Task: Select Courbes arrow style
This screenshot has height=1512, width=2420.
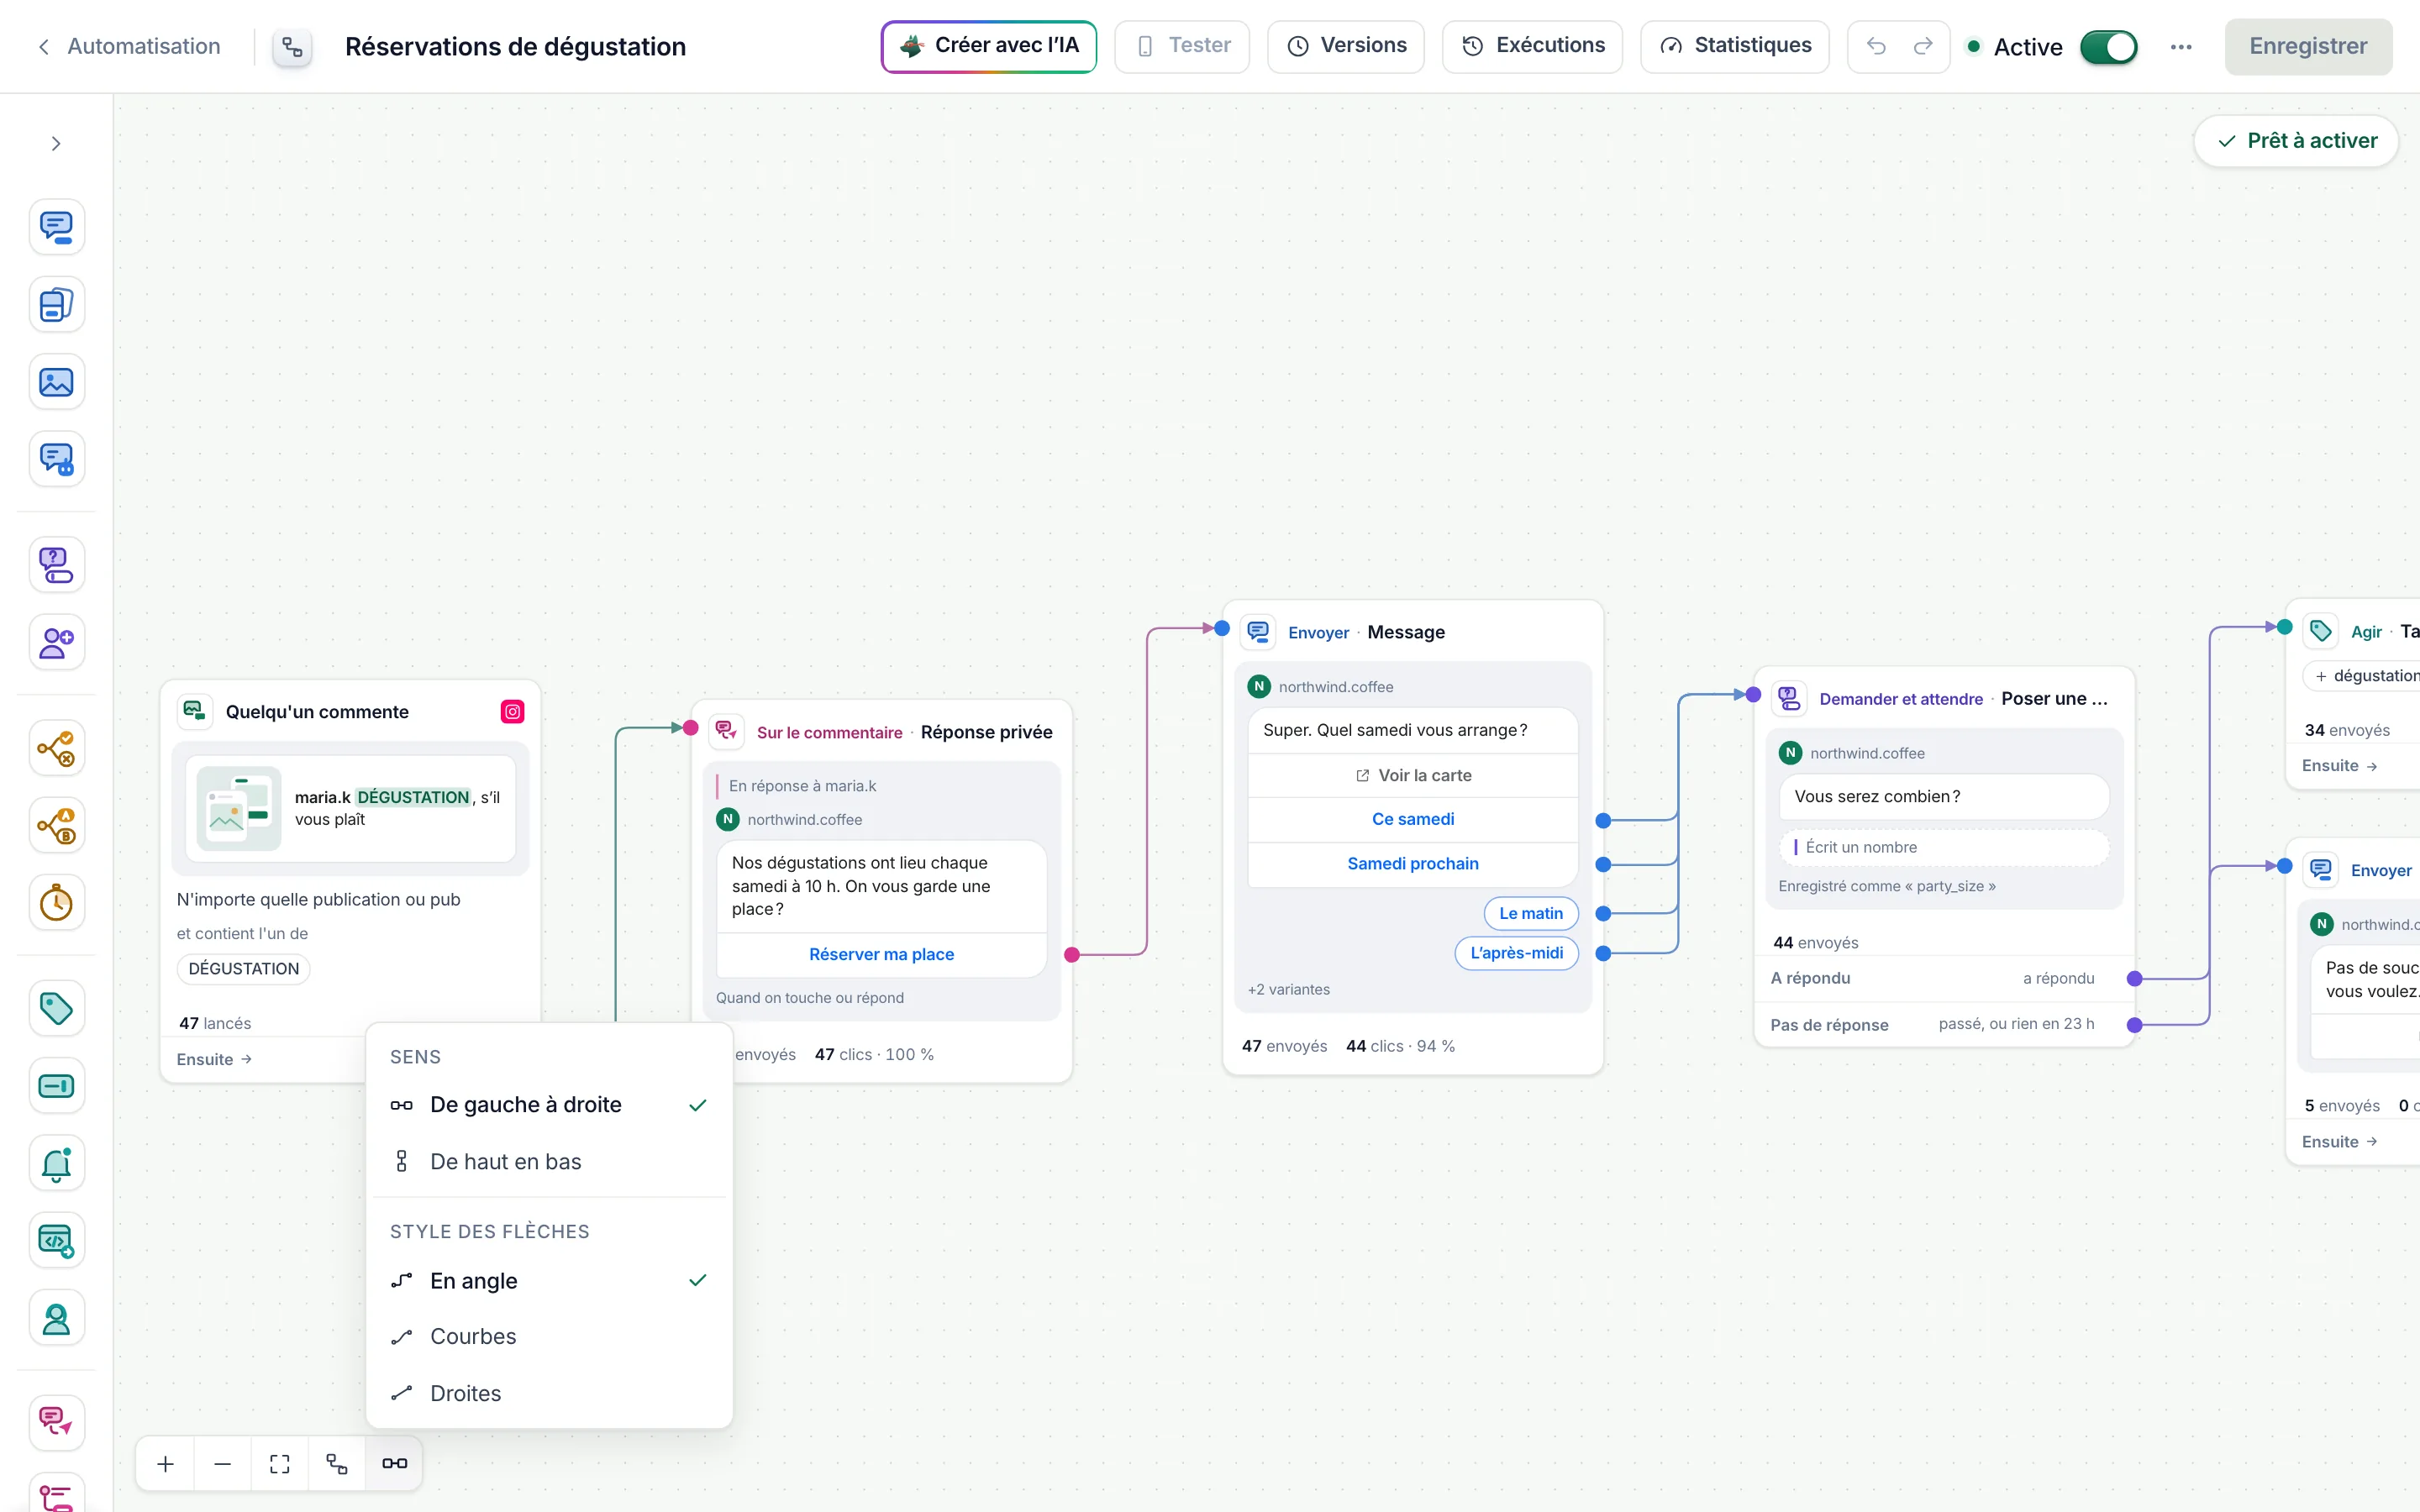Action: point(549,1337)
